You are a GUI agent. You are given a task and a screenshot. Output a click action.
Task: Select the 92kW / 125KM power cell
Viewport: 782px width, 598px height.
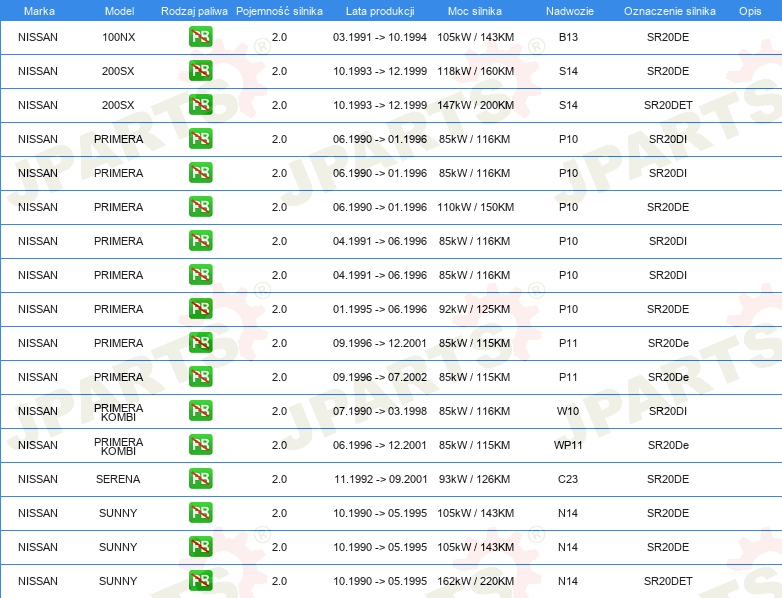(x=474, y=309)
